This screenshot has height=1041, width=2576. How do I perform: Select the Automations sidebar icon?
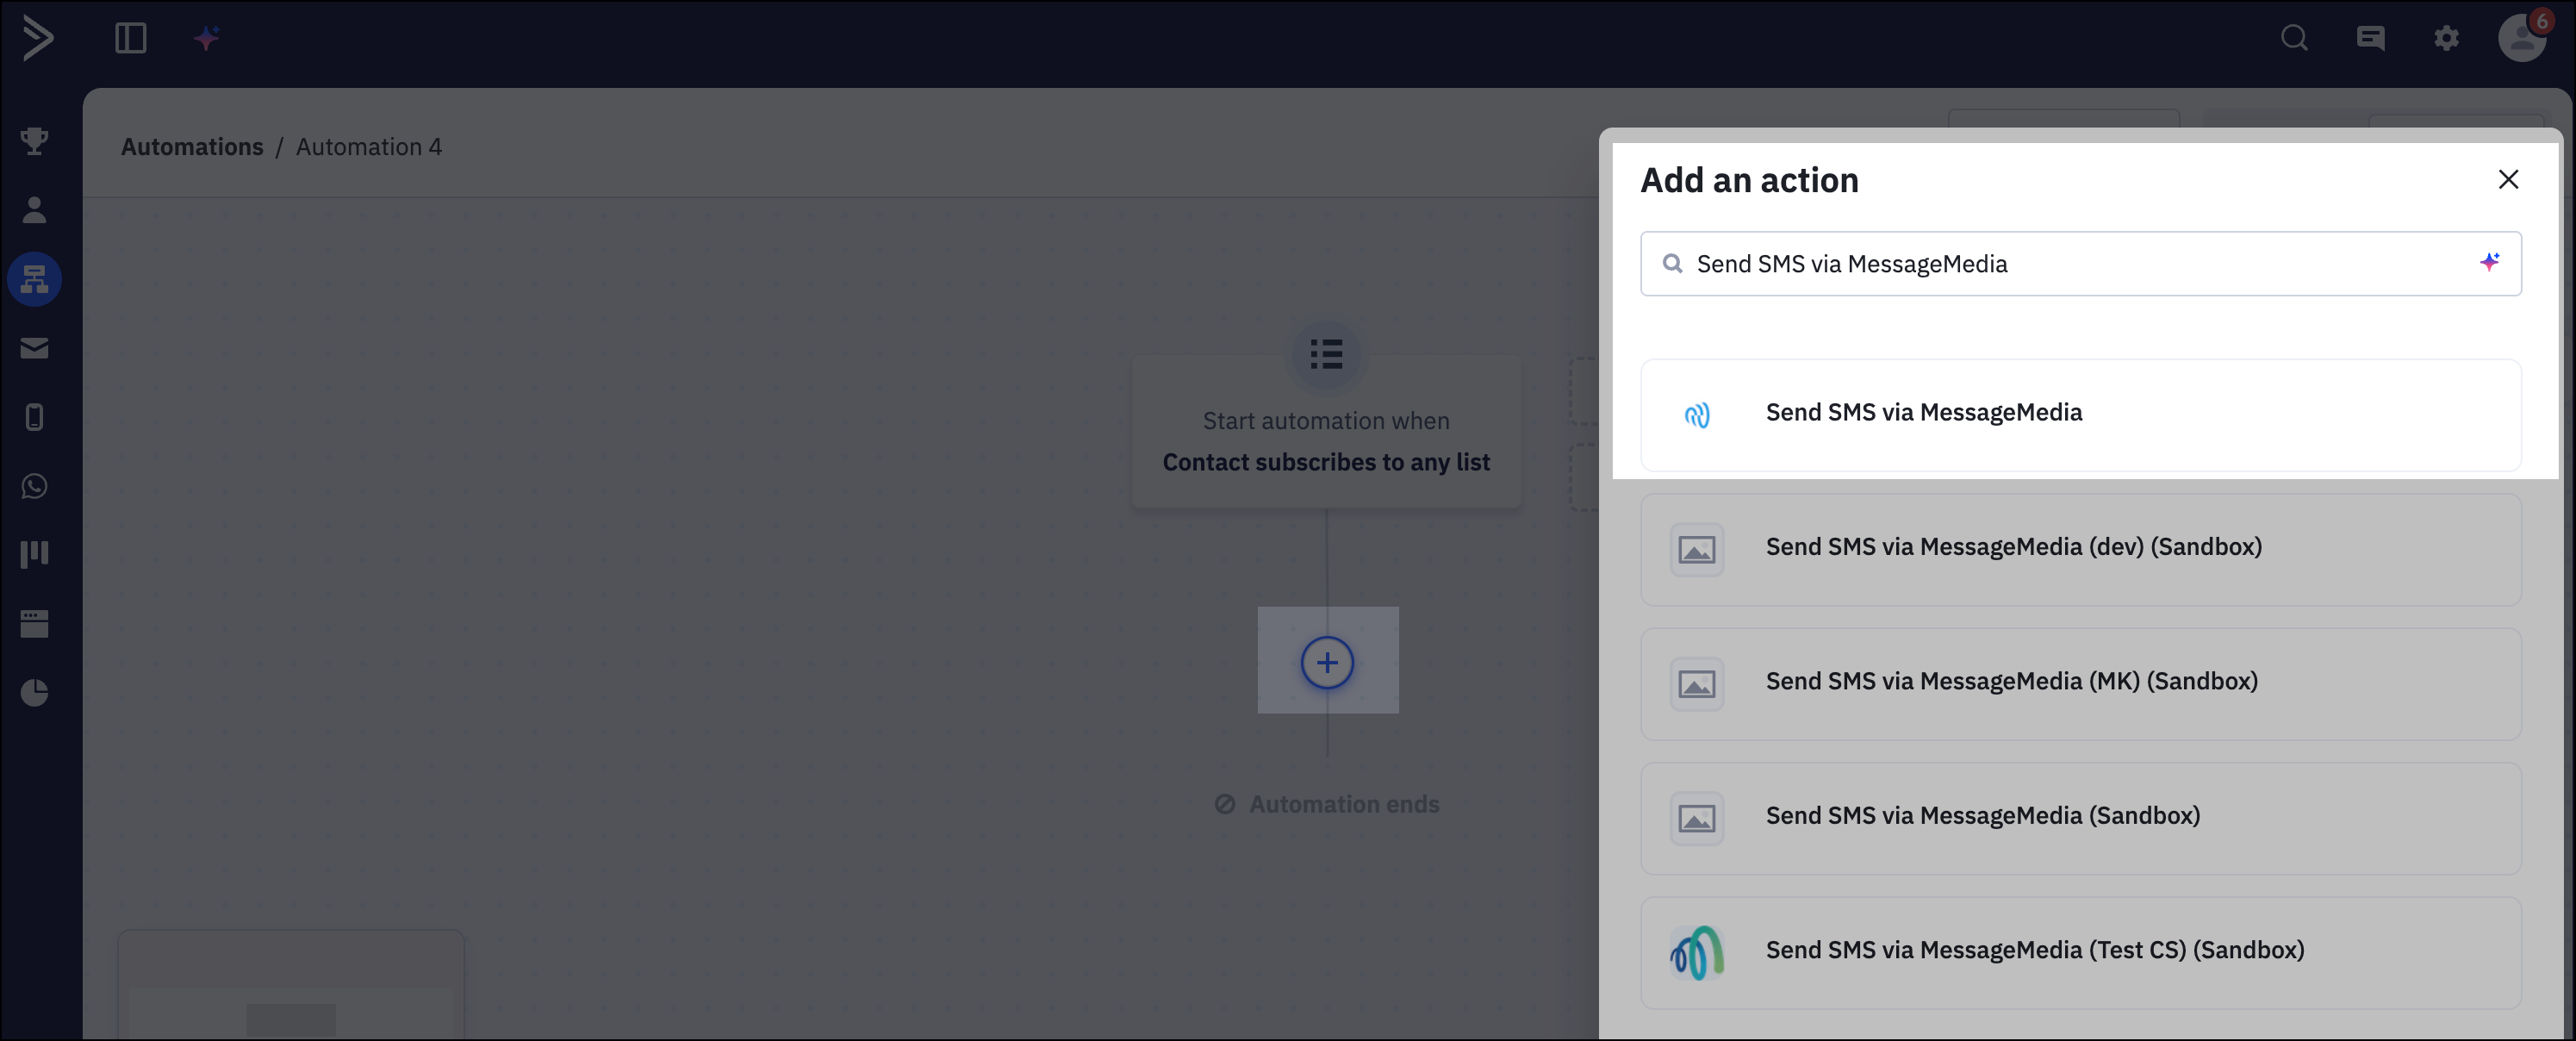coord(35,279)
